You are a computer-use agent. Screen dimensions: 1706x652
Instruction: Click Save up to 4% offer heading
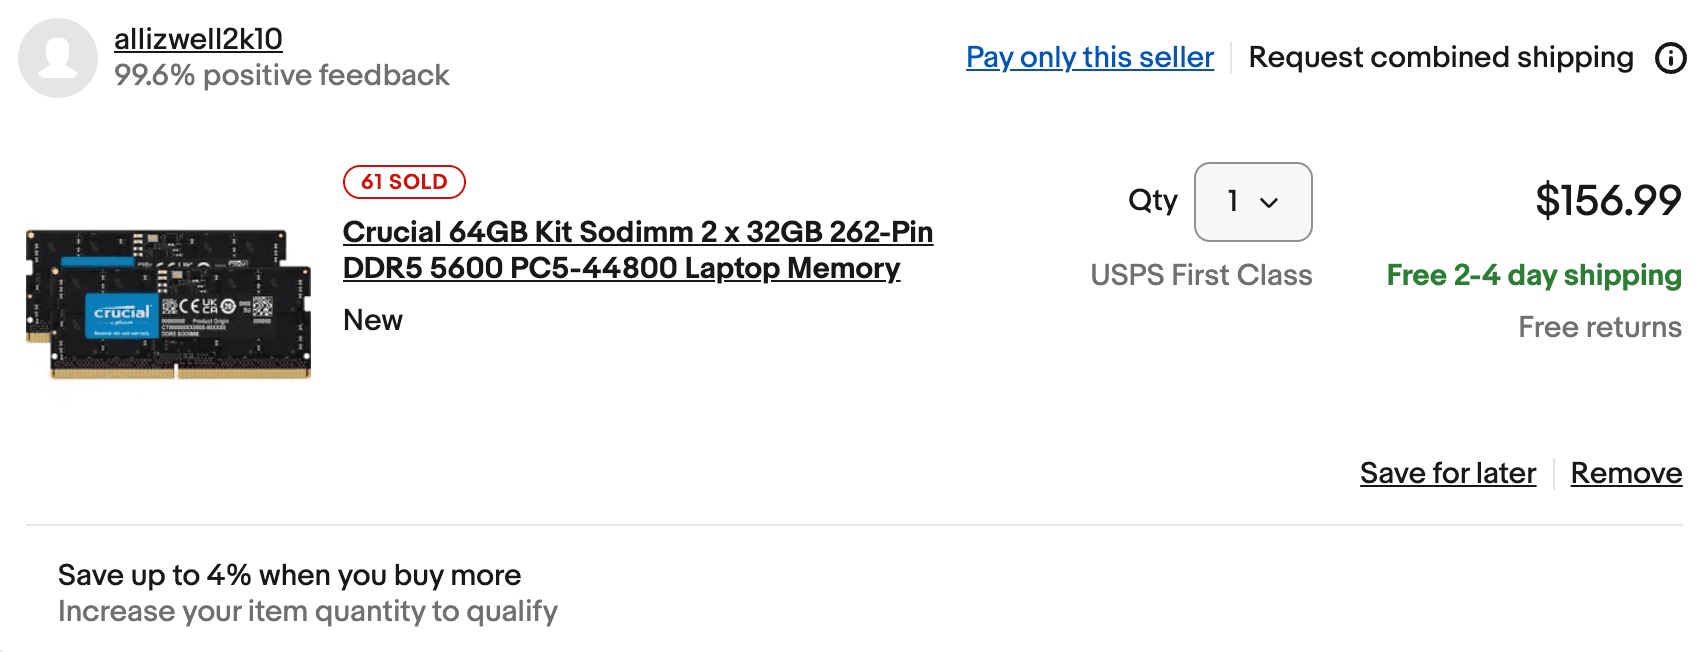tap(289, 575)
